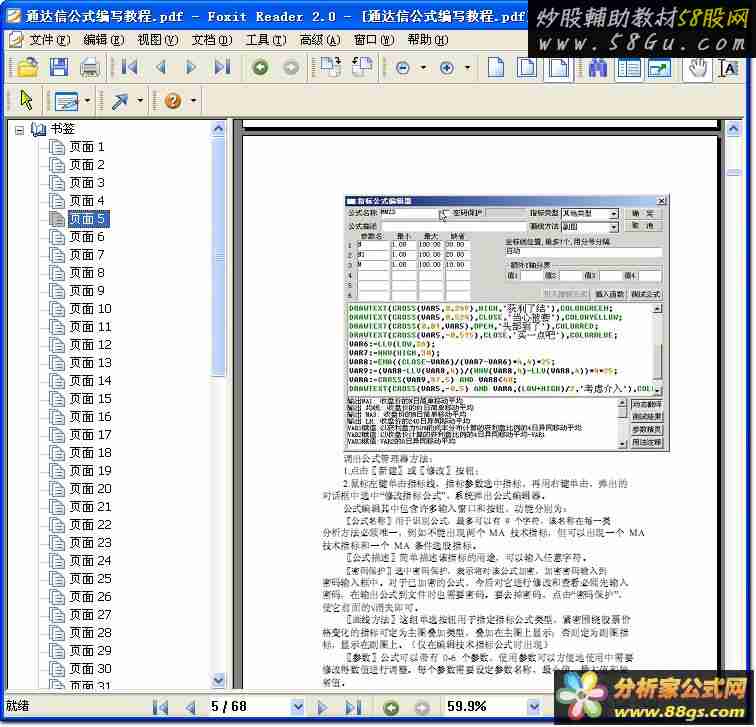Click the full screen view icon
This screenshot has height=727, width=756.
point(660,68)
